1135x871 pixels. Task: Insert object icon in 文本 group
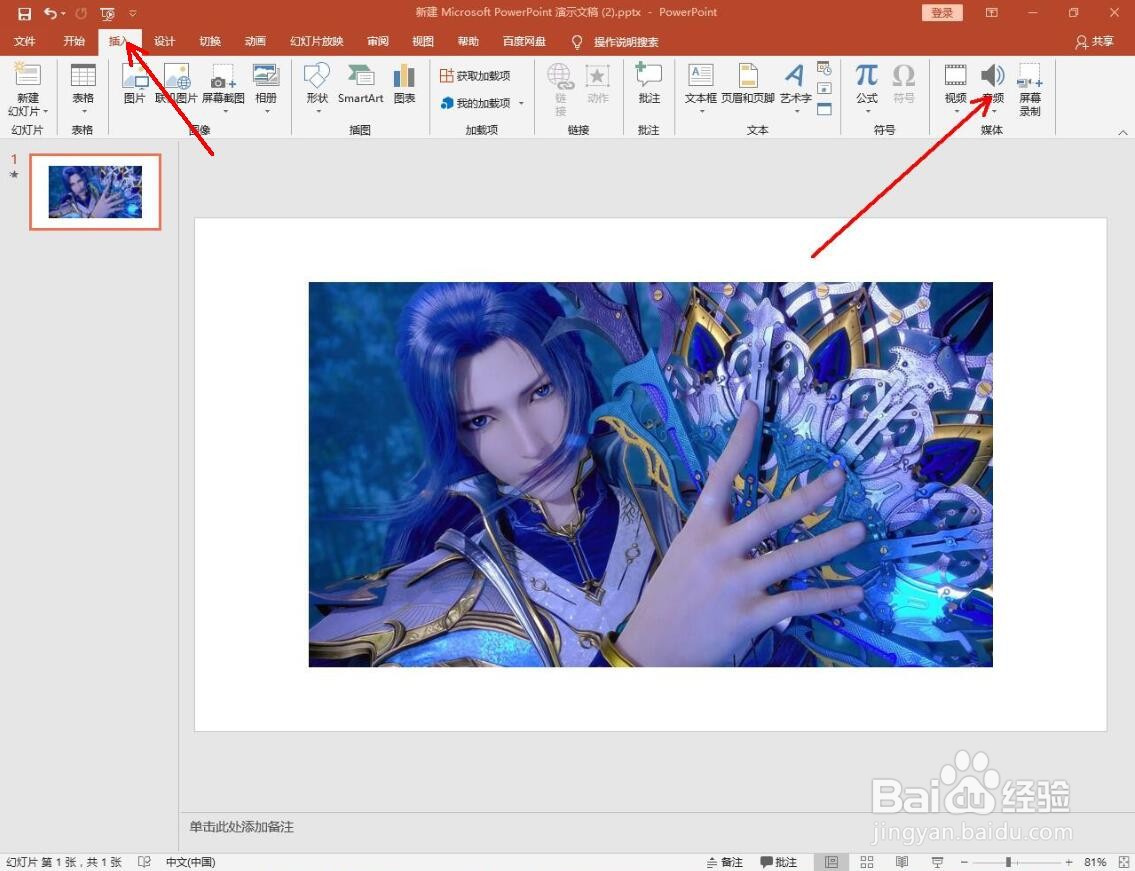[824, 109]
